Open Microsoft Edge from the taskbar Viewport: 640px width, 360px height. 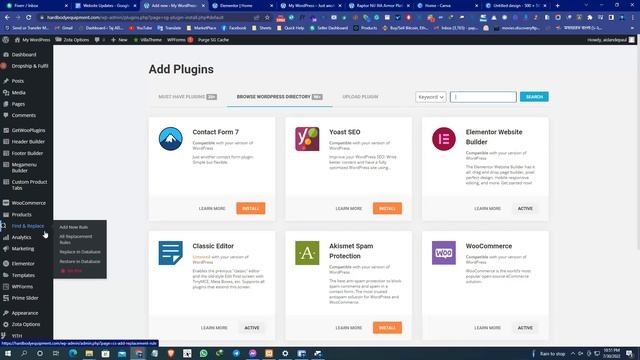click(73, 353)
